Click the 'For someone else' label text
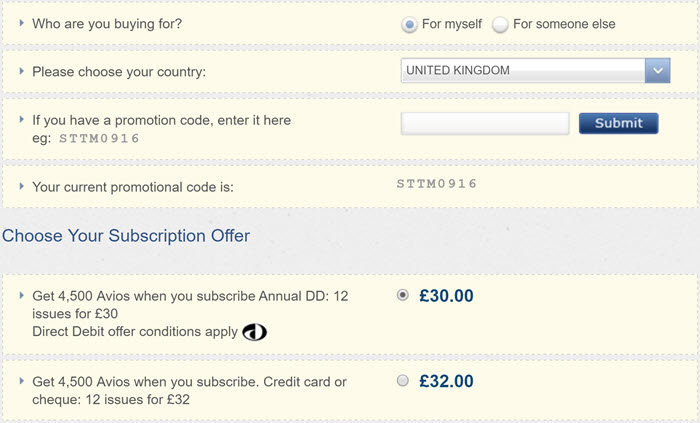 564,24
